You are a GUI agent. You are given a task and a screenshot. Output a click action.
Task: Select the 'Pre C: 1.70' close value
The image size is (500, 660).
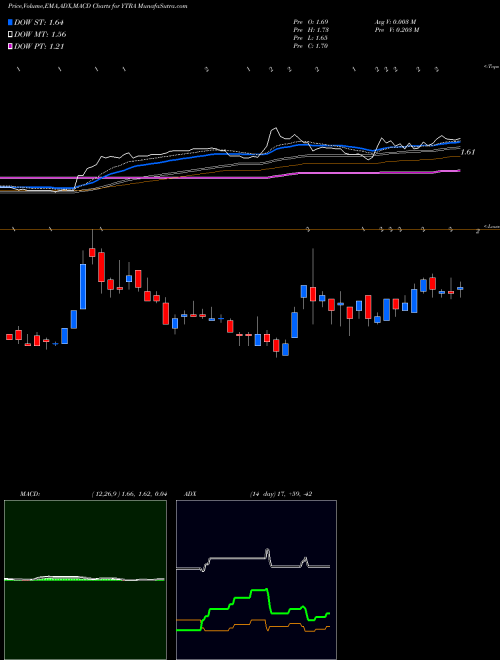tap(311, 46)
